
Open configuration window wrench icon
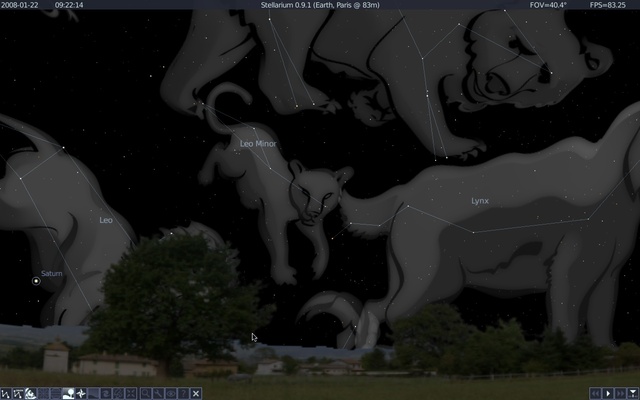158,393
